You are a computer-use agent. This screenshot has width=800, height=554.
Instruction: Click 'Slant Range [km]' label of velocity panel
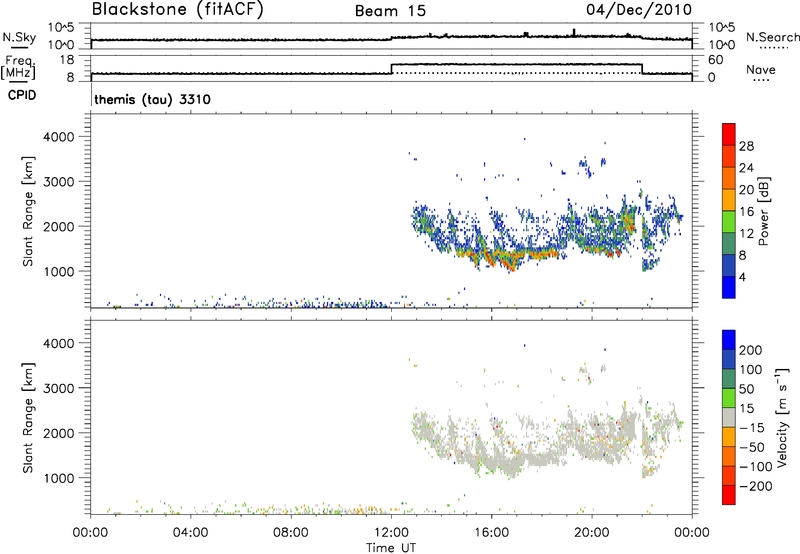tap(28, 418)
